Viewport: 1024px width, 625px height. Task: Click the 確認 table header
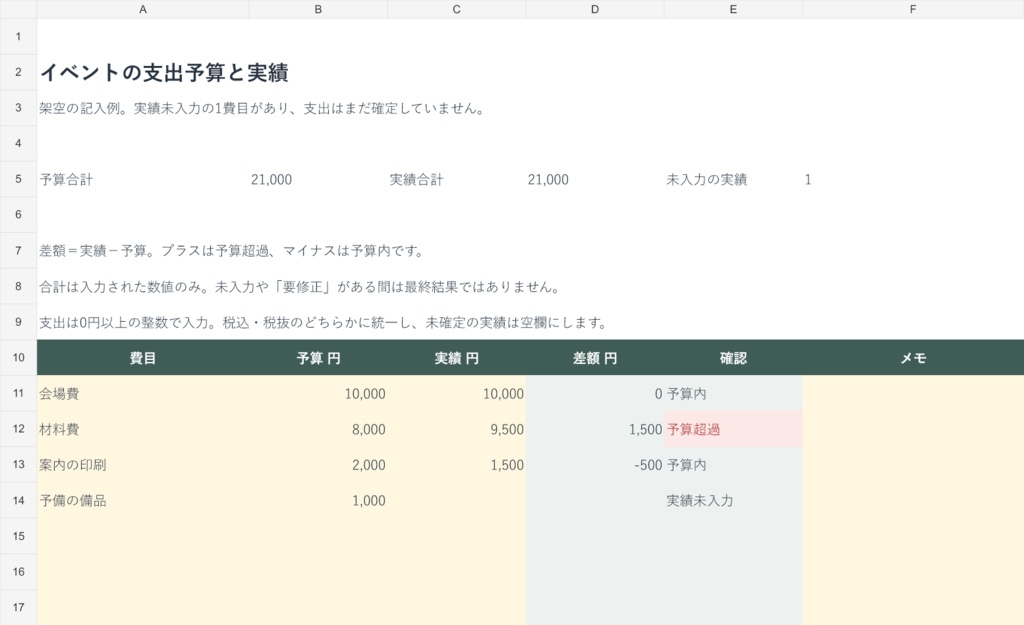pos(733,357)
